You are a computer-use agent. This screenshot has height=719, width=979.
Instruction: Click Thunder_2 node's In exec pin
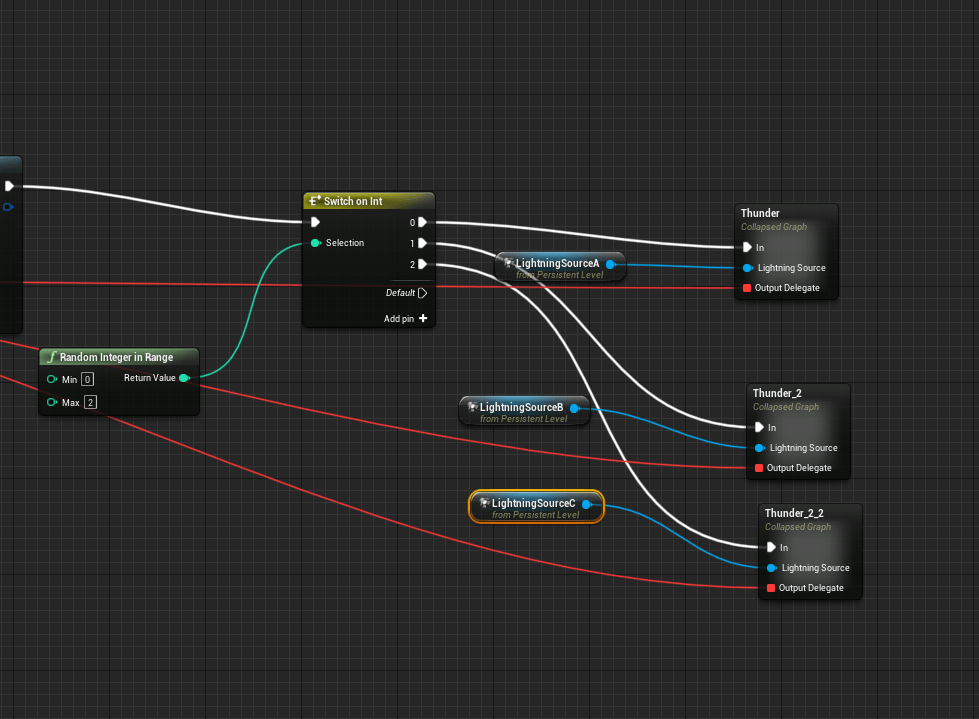(x=759, y=428)
